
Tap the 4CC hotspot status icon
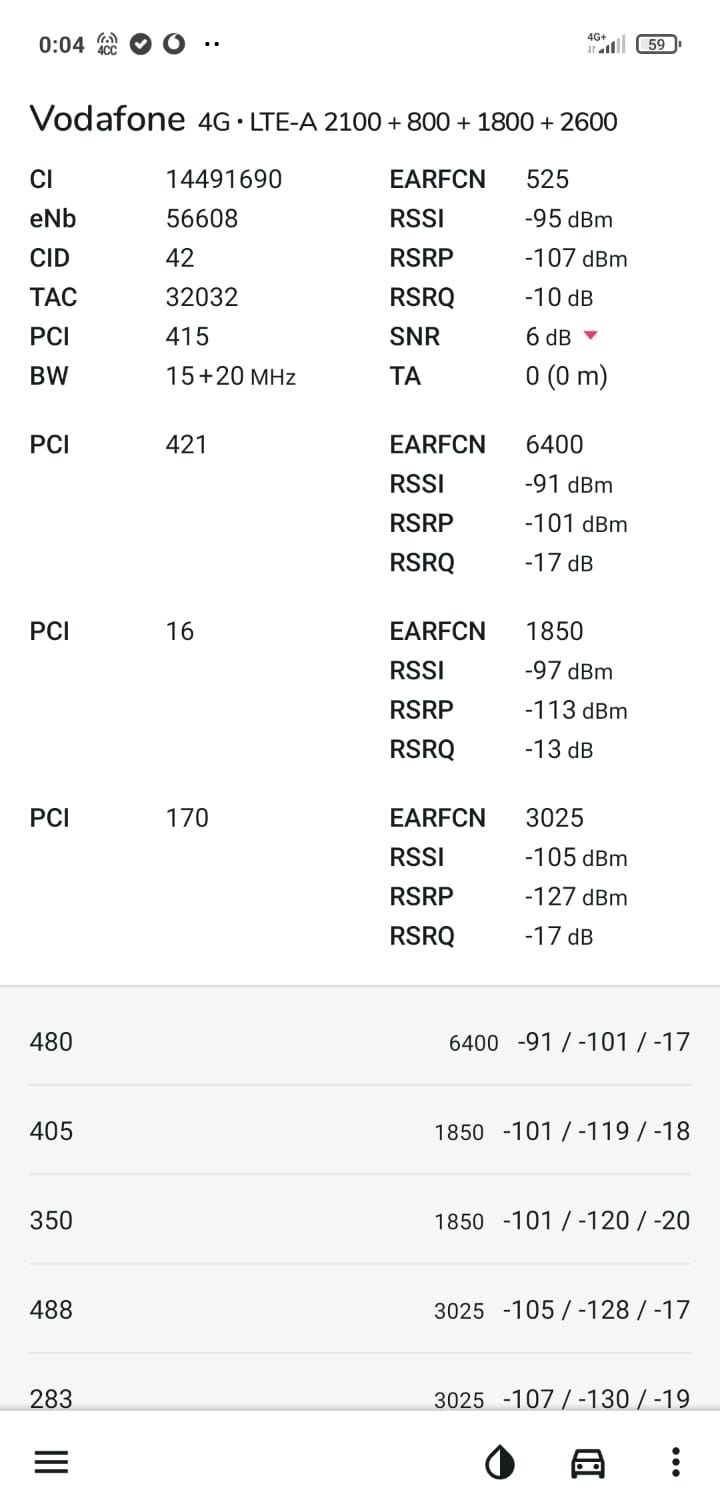pyautogui.click(x=106, y=44)
